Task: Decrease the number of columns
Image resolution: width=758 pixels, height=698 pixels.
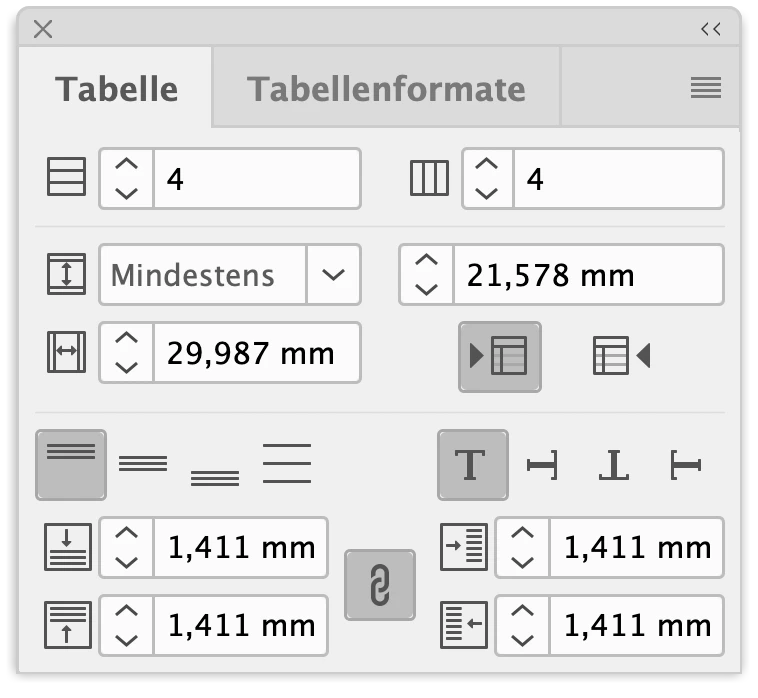Action: 488,192
